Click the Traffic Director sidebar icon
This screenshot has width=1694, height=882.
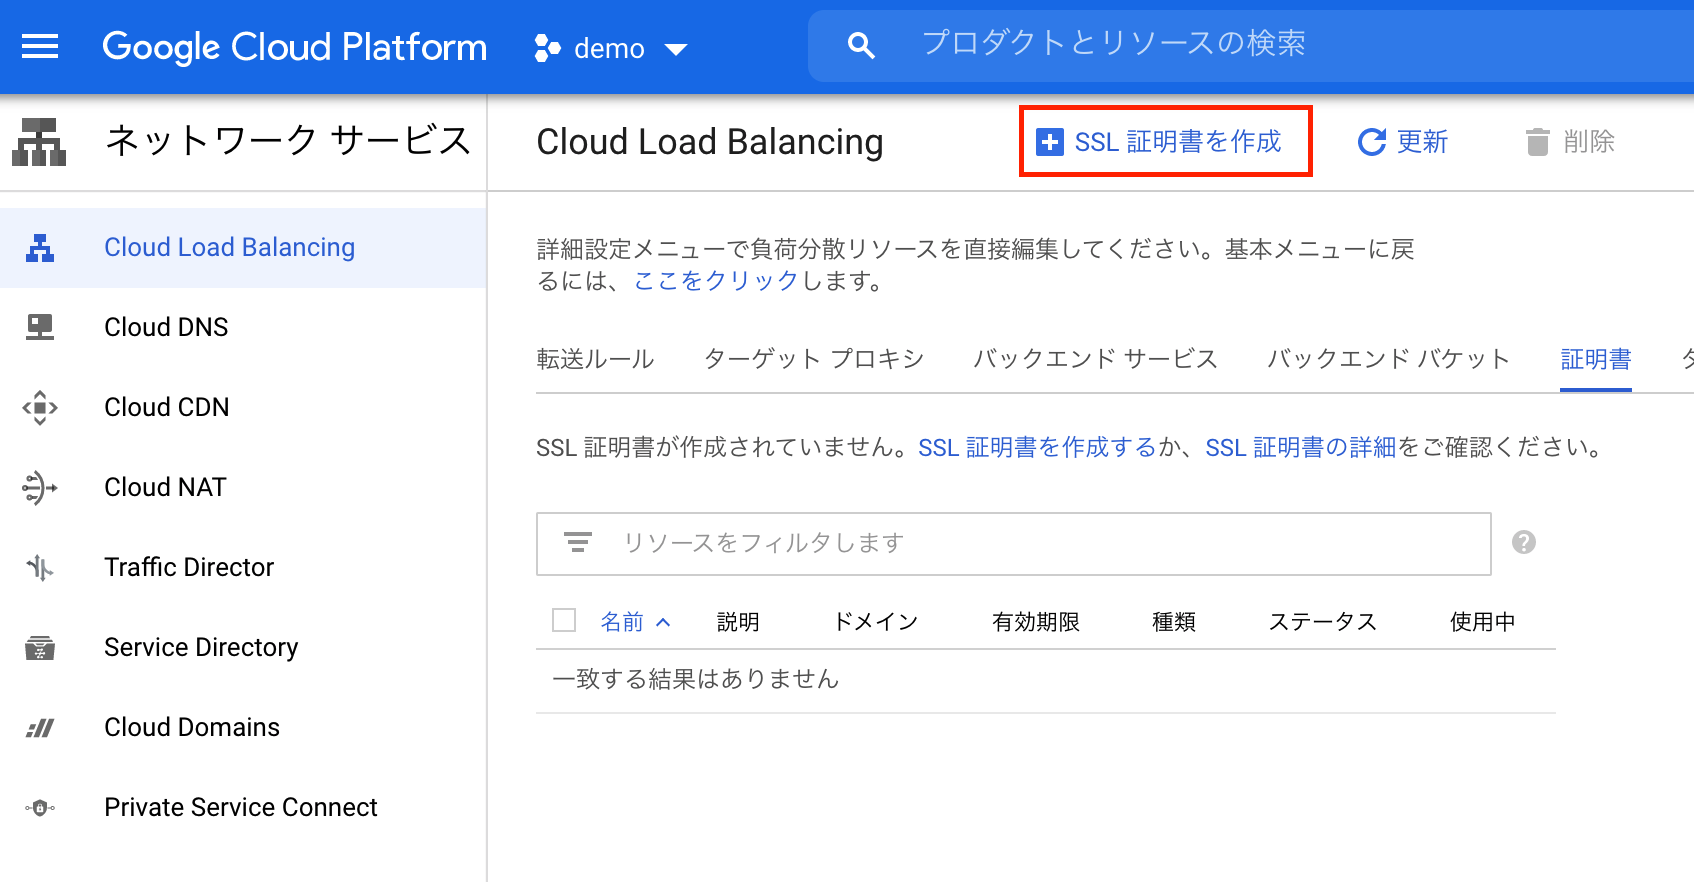pyautogui.click(x=40, y=568)
